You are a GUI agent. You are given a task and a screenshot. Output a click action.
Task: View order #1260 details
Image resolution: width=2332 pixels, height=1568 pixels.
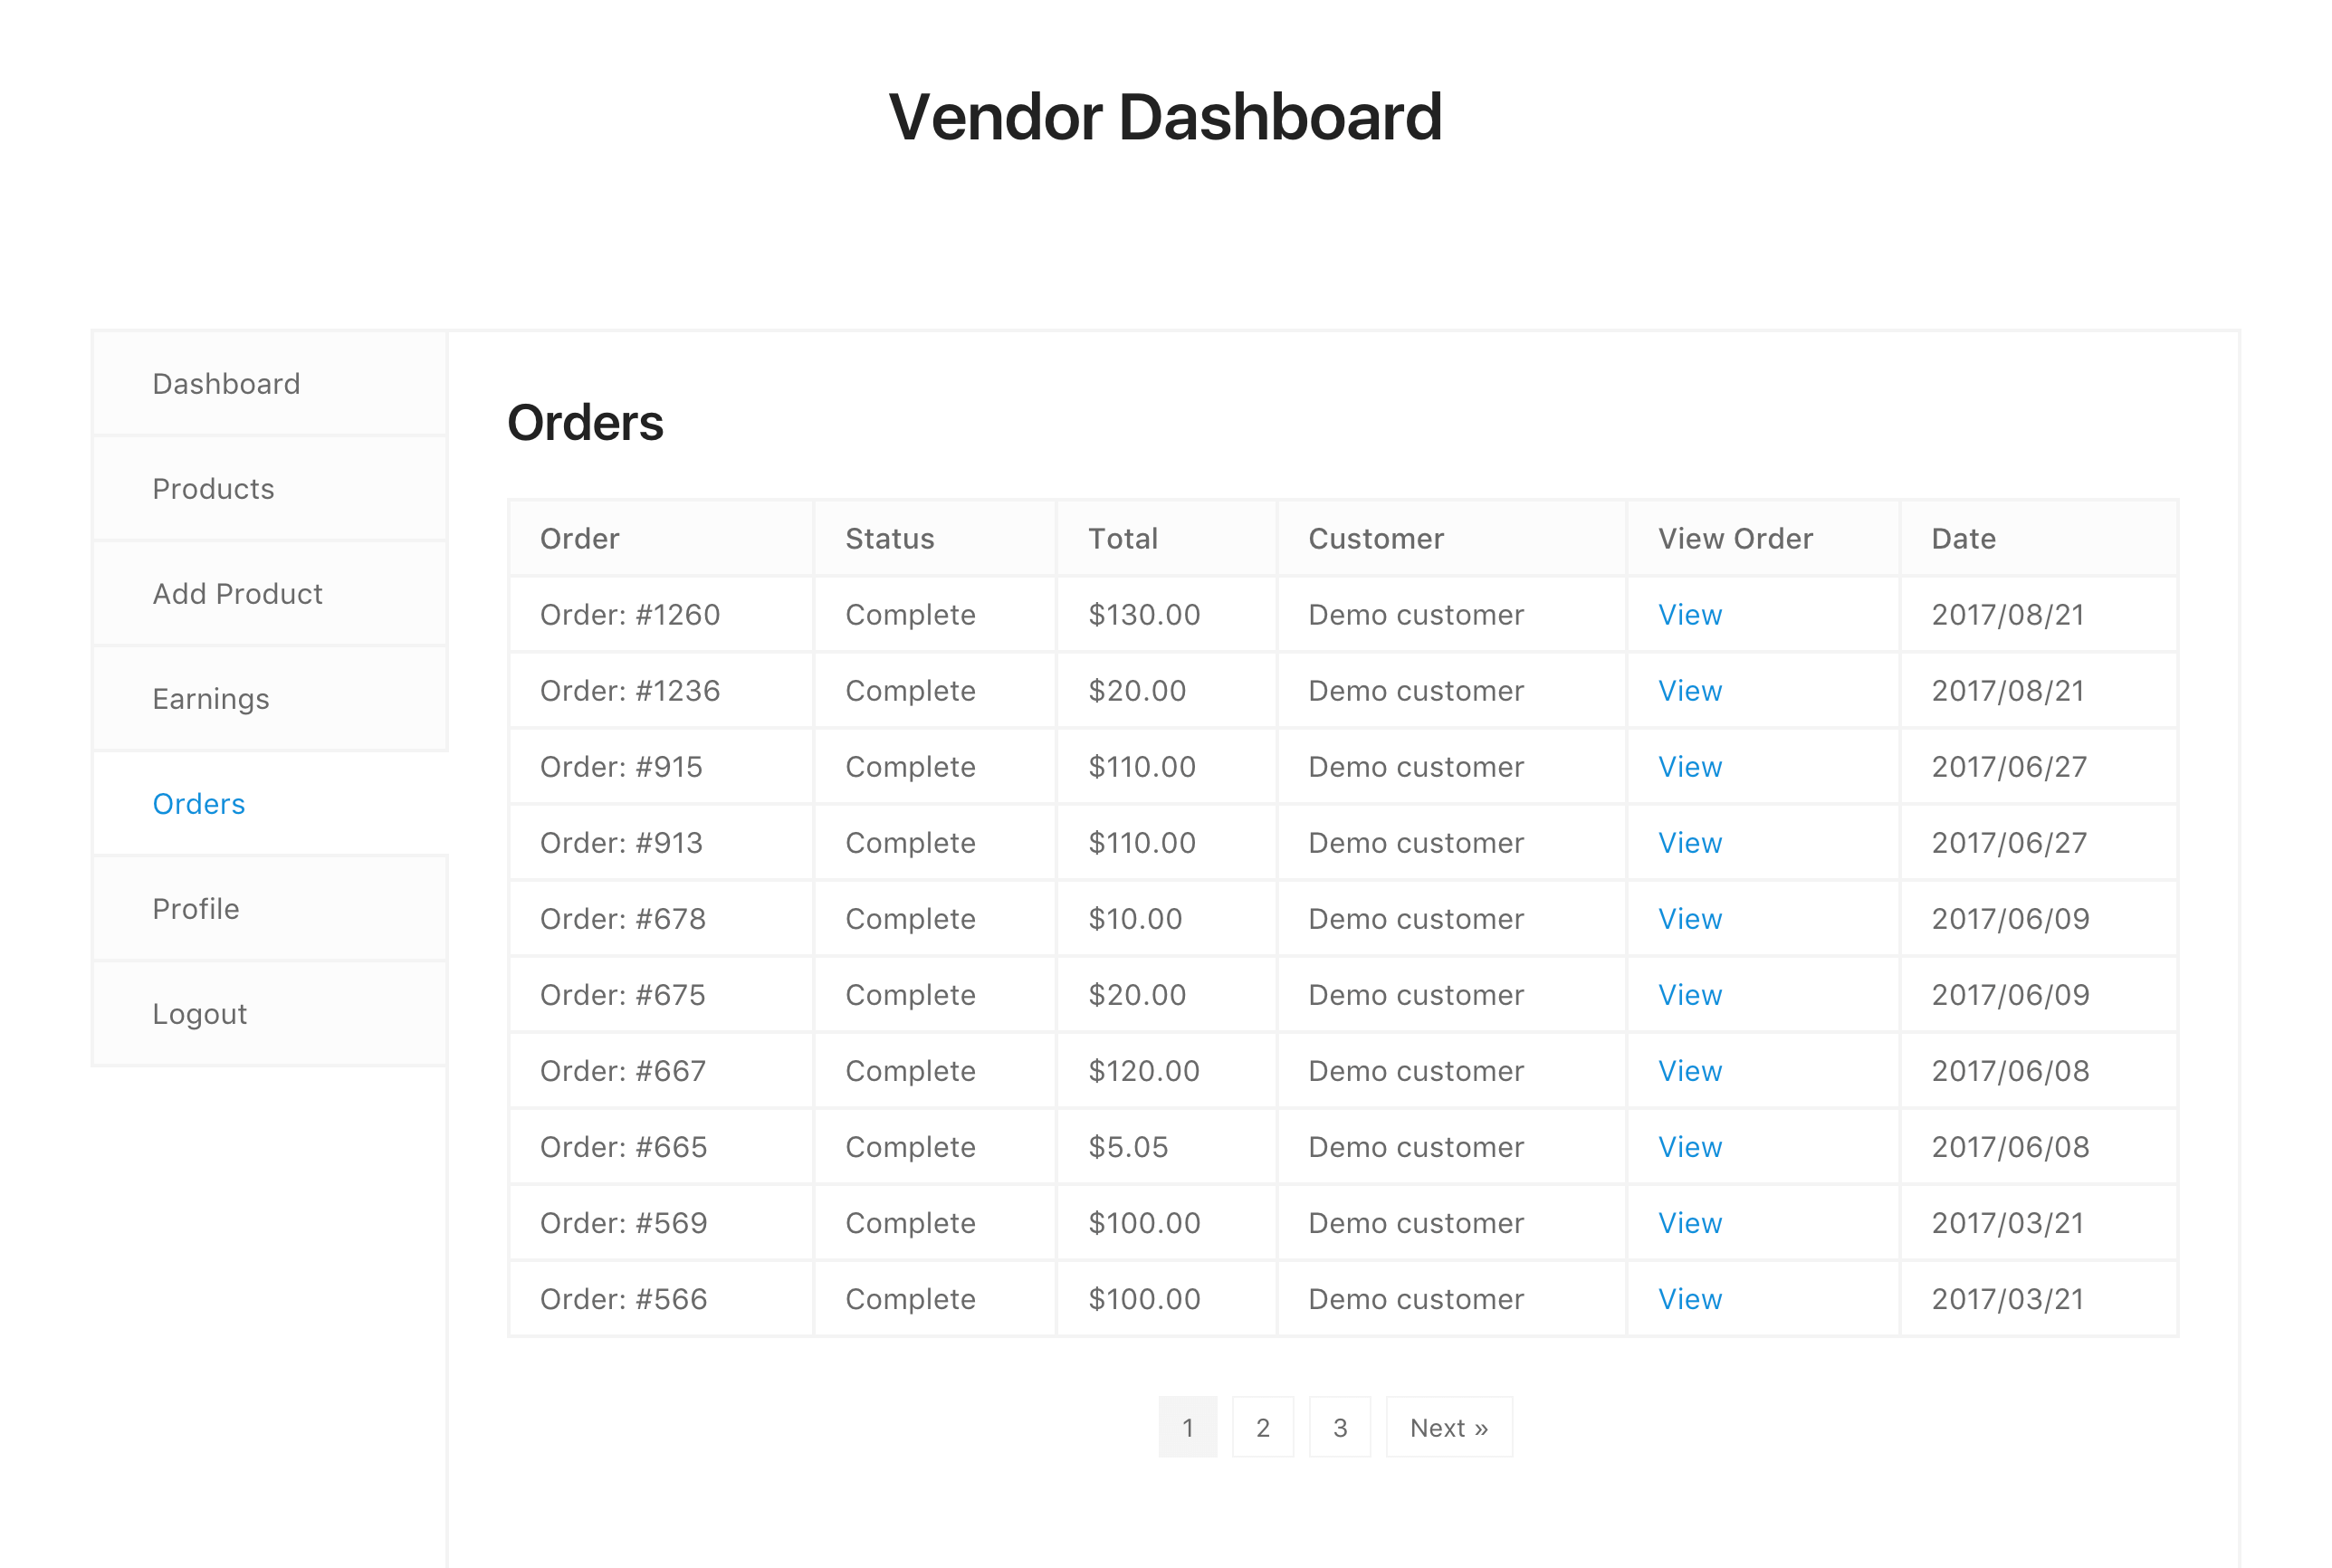[1690, 615]
